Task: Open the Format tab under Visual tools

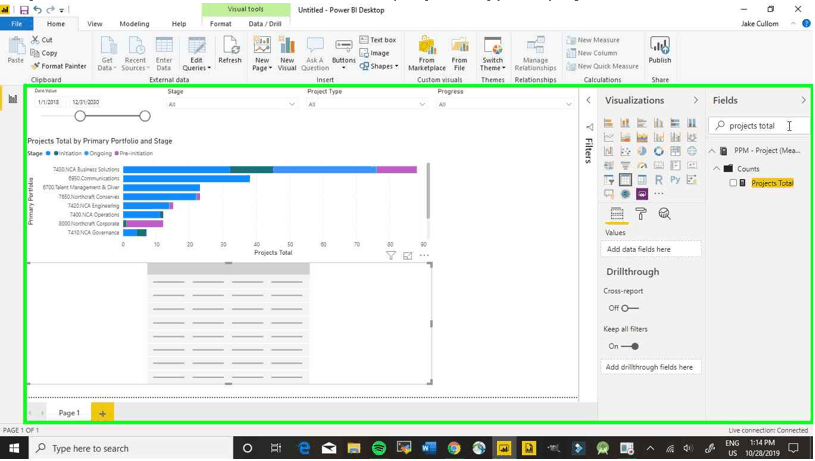Action: [x=220, y=24]
